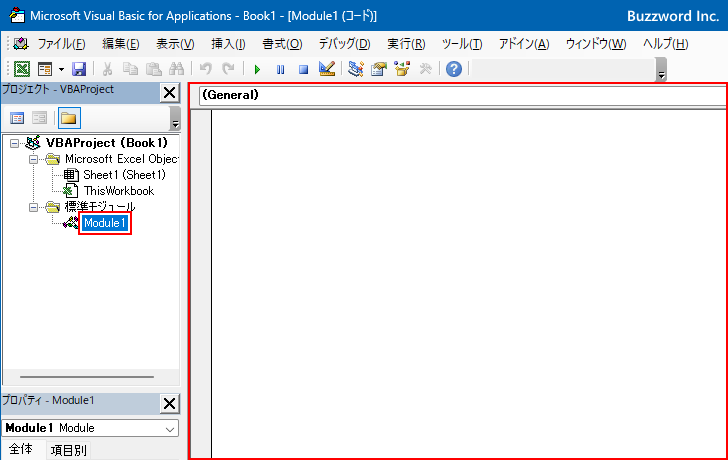The image size is (728, 460).
Task: Open the 編集(E) menu
Action: point(121,44)
